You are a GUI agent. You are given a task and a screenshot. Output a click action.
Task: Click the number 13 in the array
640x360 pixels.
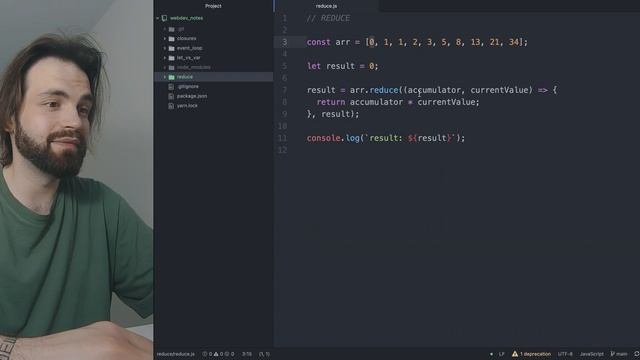(x=475, y=42)
